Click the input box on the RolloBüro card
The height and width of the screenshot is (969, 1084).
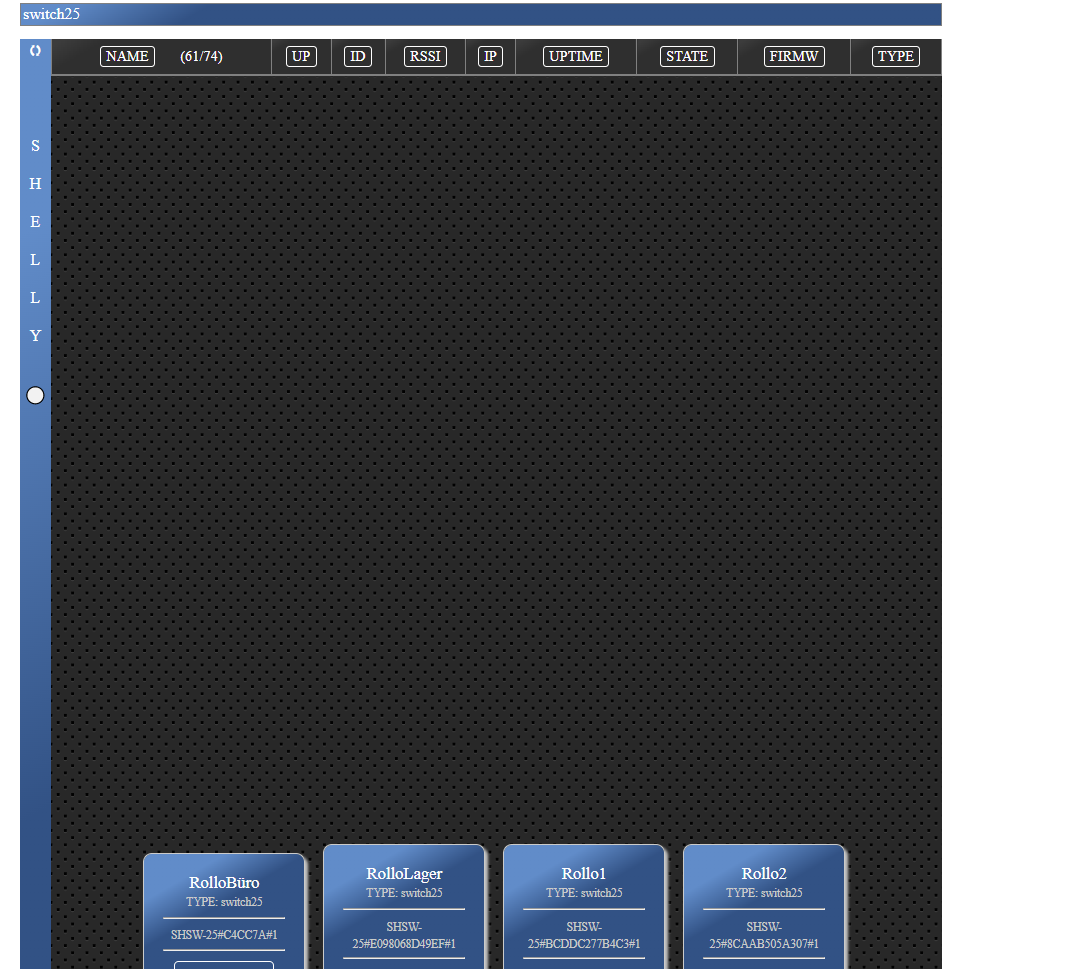click(x=224, y=964)
